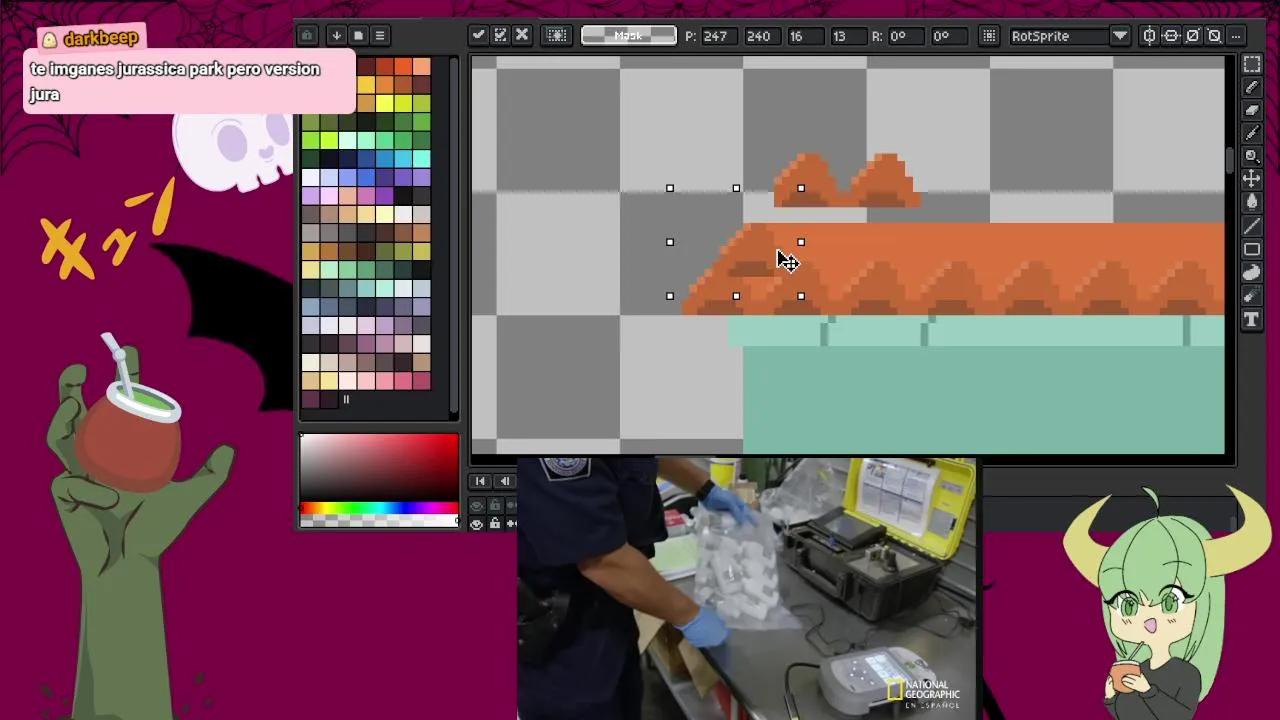1280x720 pixels.
Task: Click the top-right selection transform handle
Action: 801,188
